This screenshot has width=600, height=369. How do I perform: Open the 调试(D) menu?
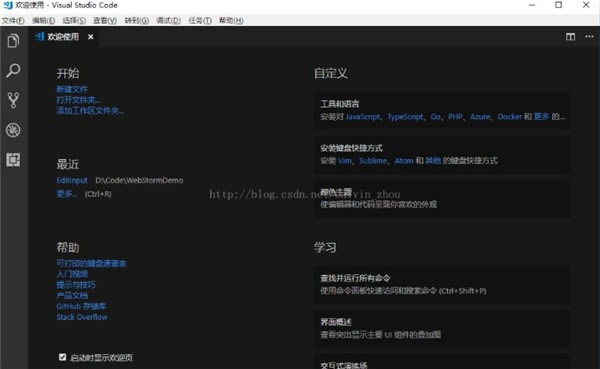pos(168,20)
